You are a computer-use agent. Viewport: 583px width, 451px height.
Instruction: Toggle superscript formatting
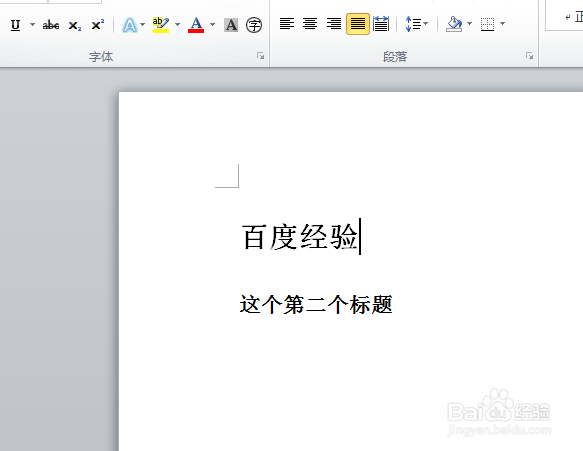pyautogui.click(x=97, y=25)
